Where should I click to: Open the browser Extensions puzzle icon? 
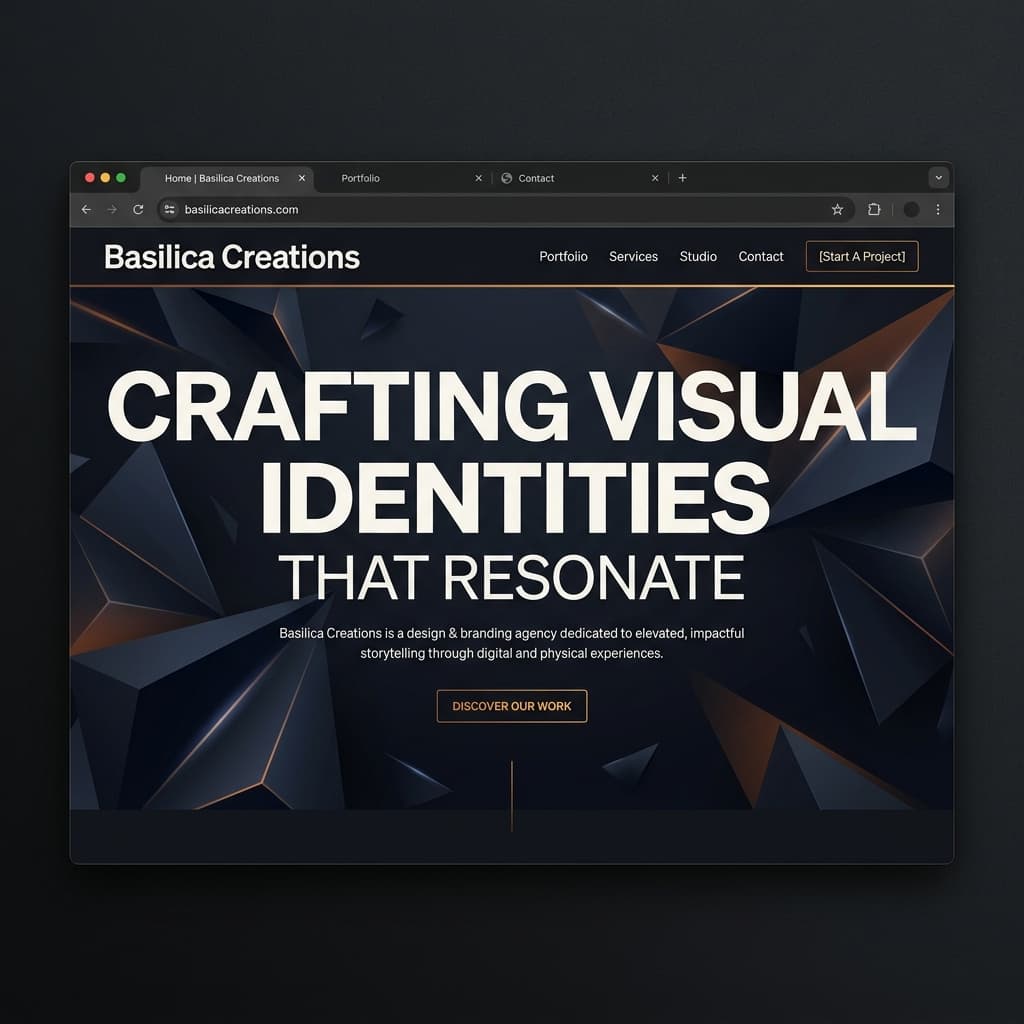[x=873, y=210]
